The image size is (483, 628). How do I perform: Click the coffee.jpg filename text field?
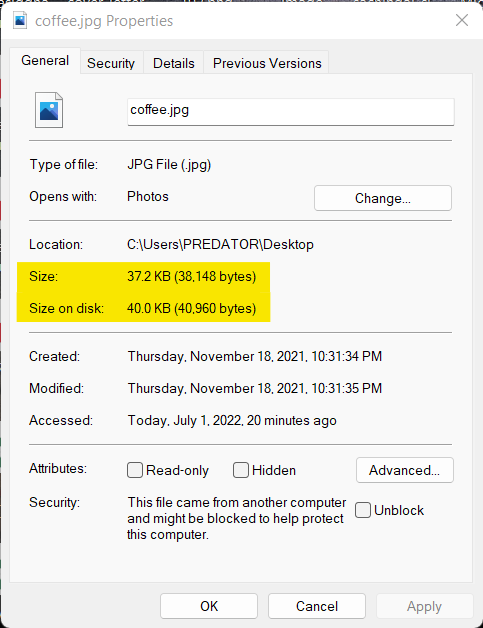click(291, 111)
